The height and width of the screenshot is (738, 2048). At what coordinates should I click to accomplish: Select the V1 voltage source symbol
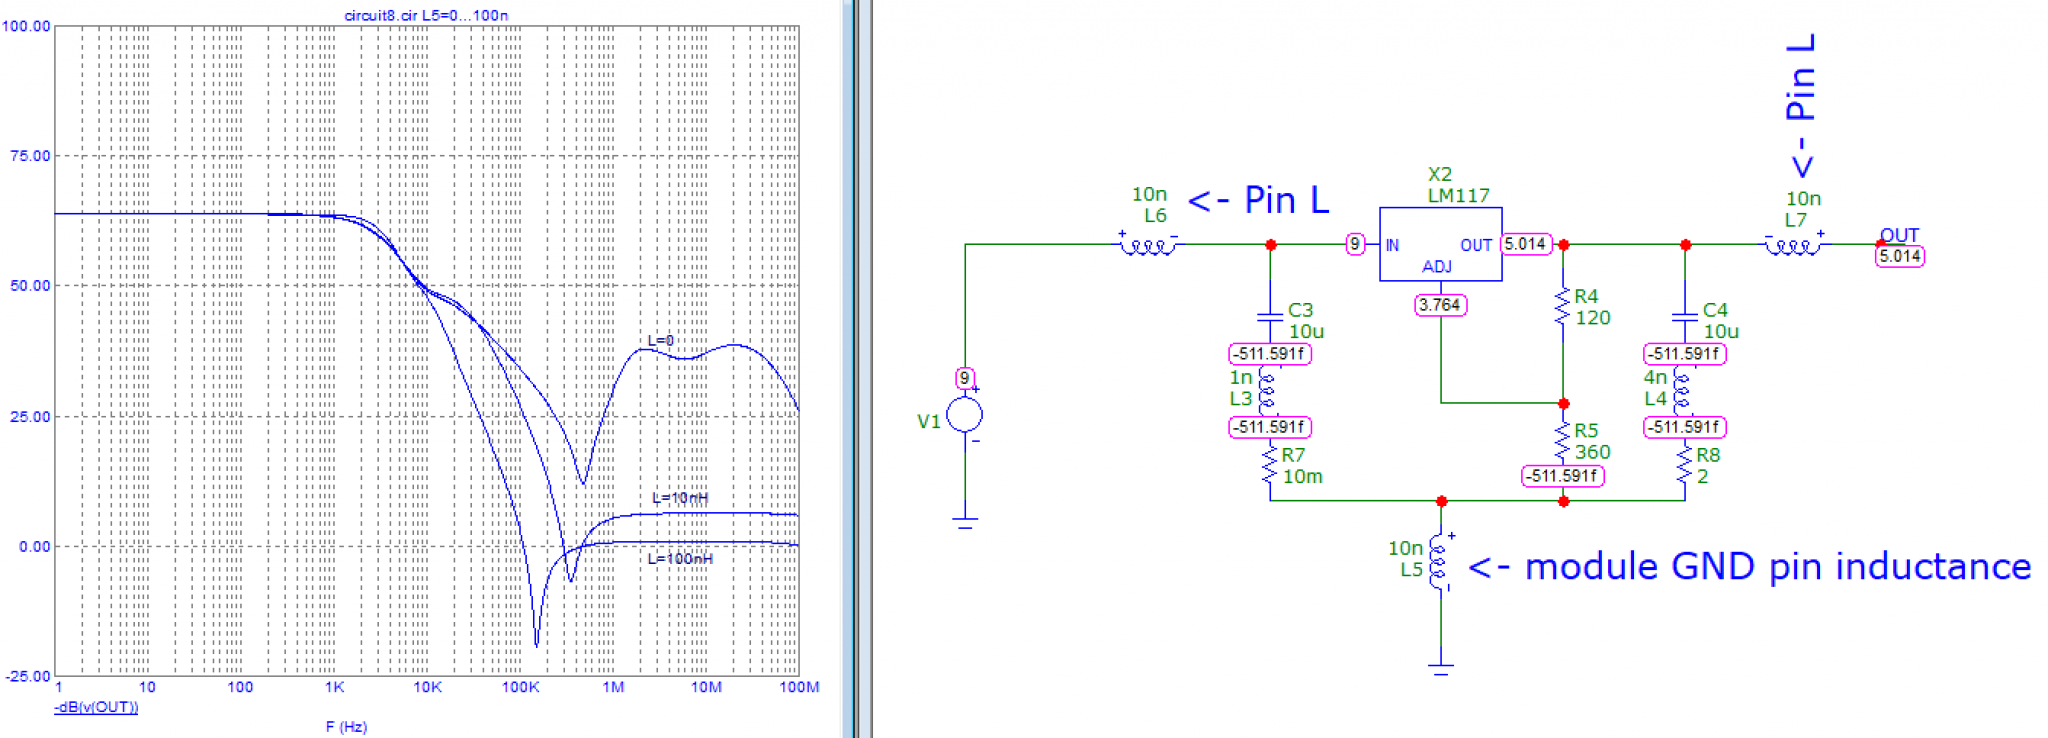click(x=965, y=414)
